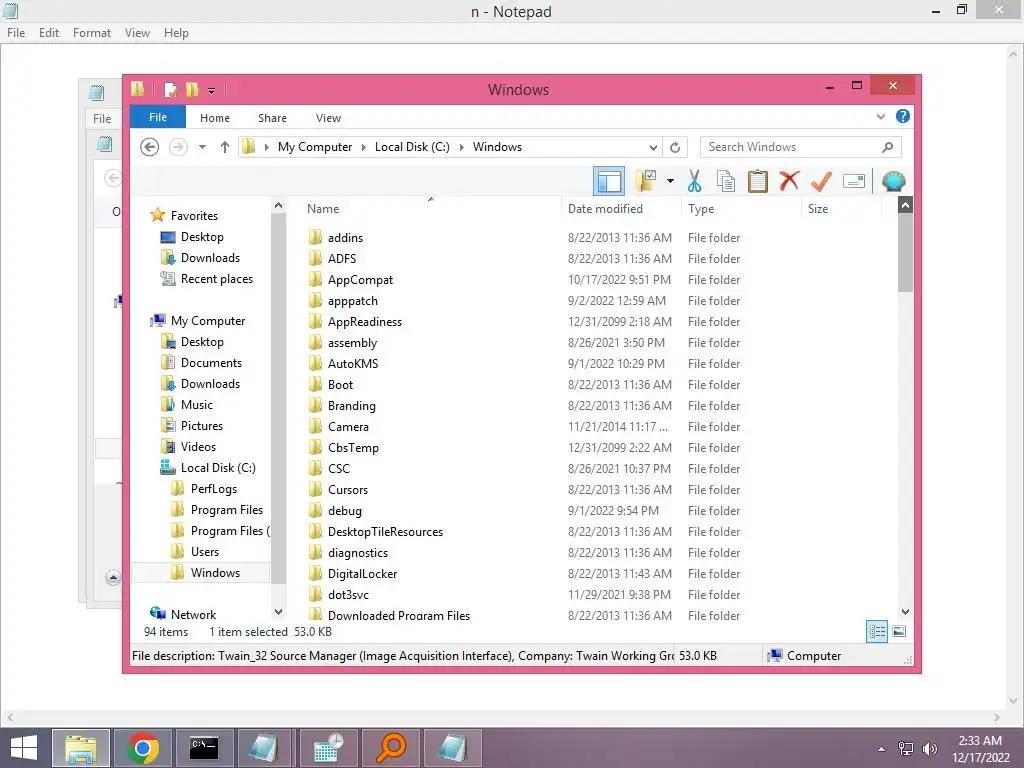1024x768 pixels.
Task: Open the Format menu in Notepad
Action: 91,33
